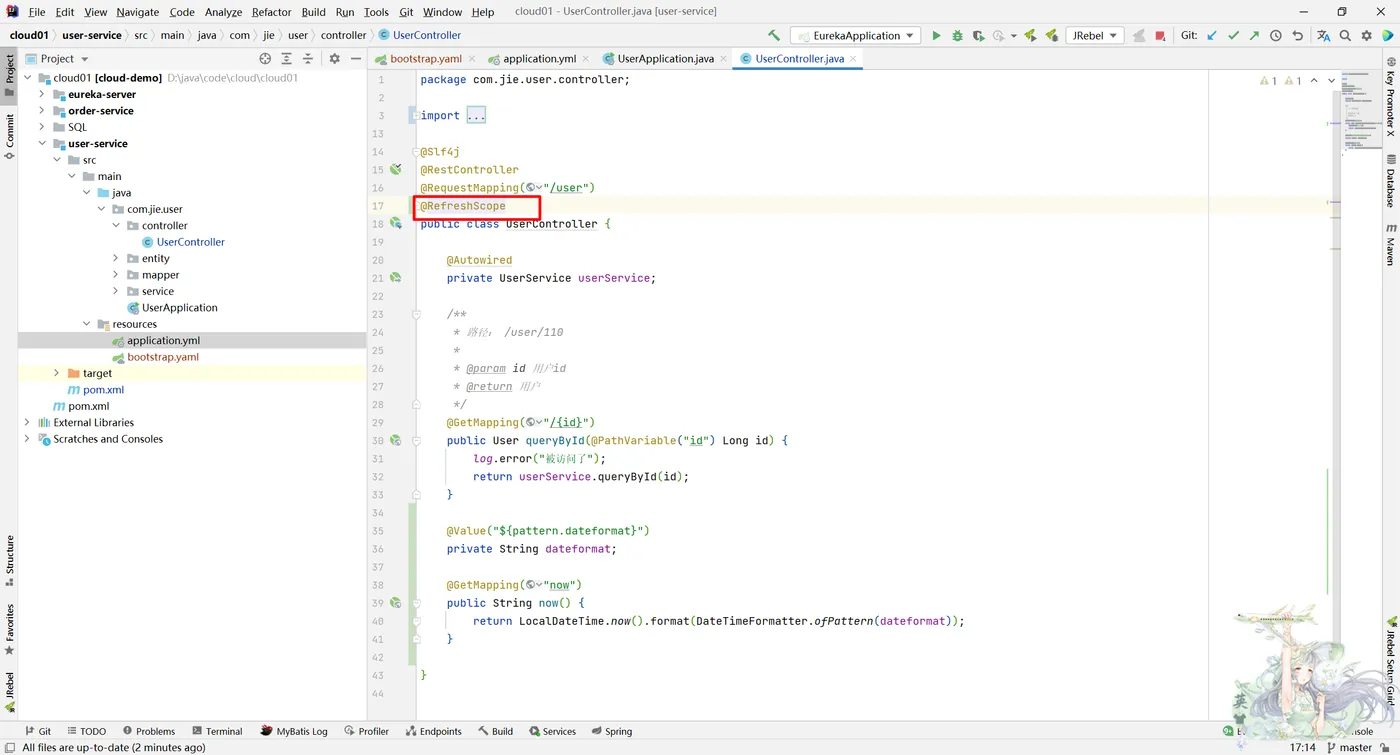Open Search Everywhere magnifier icon
This screenshot has height=755, width=1400.
1345,35
